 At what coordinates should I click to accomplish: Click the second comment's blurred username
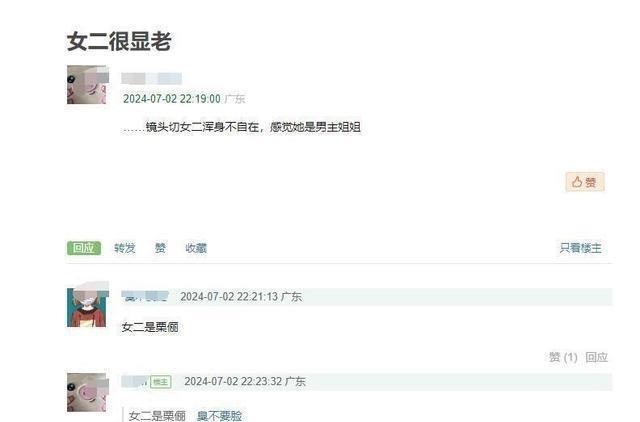[134, 382]
